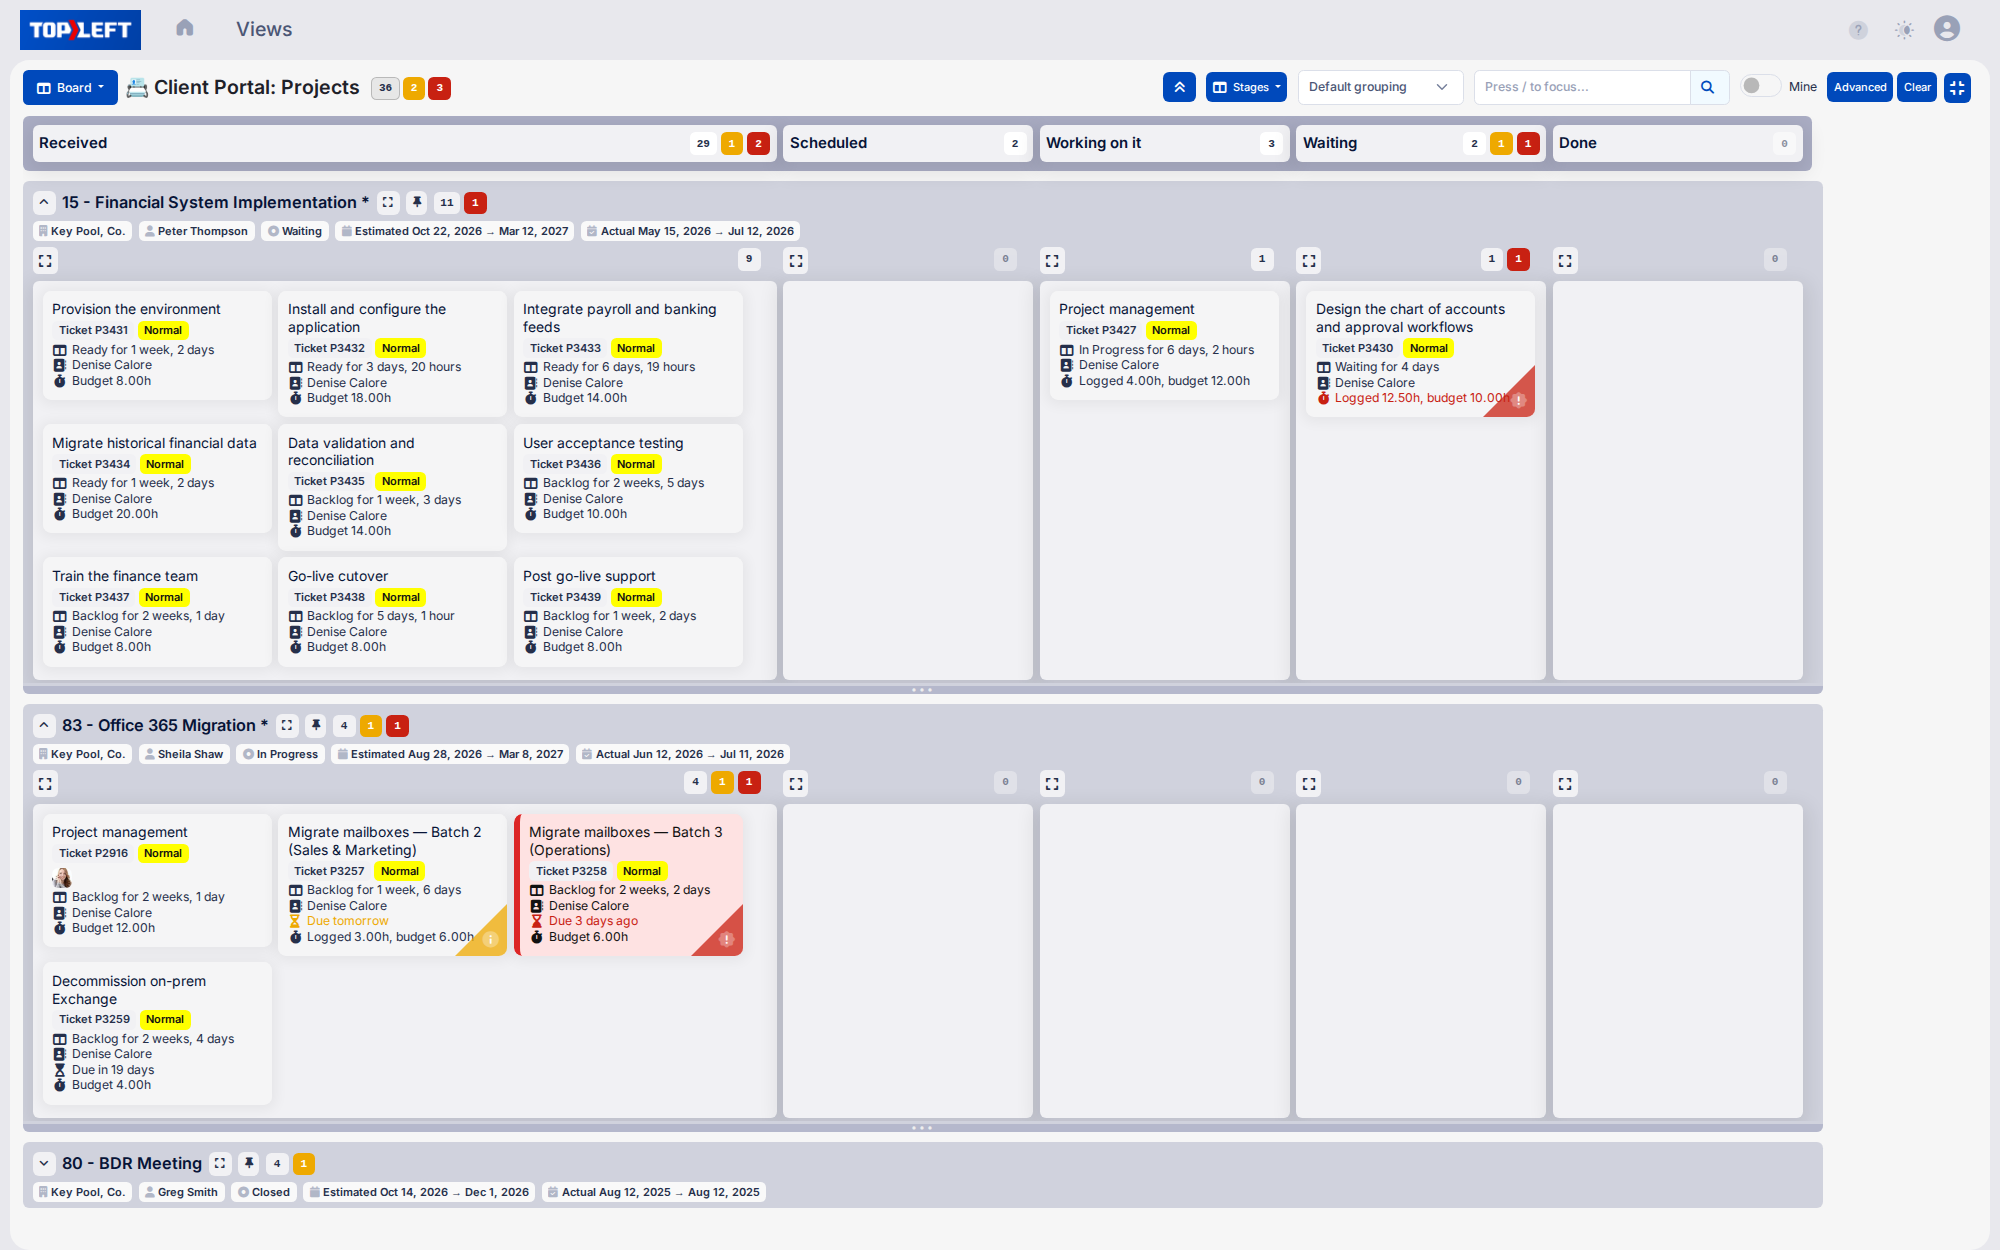Open the Go-live cutover ticket card
This screenshot has width=2000, height=1250.
click(392, 612)
